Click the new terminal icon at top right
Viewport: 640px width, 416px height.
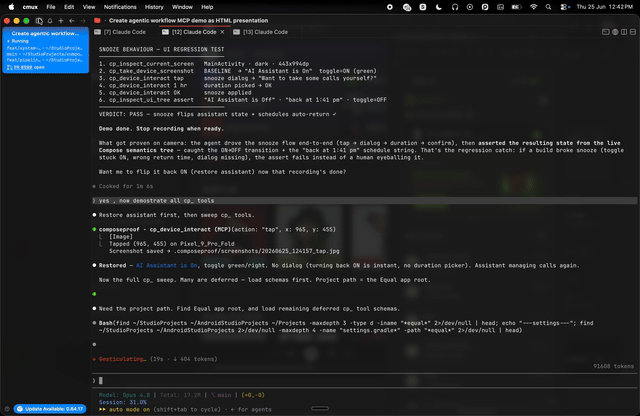coord(606,32)
